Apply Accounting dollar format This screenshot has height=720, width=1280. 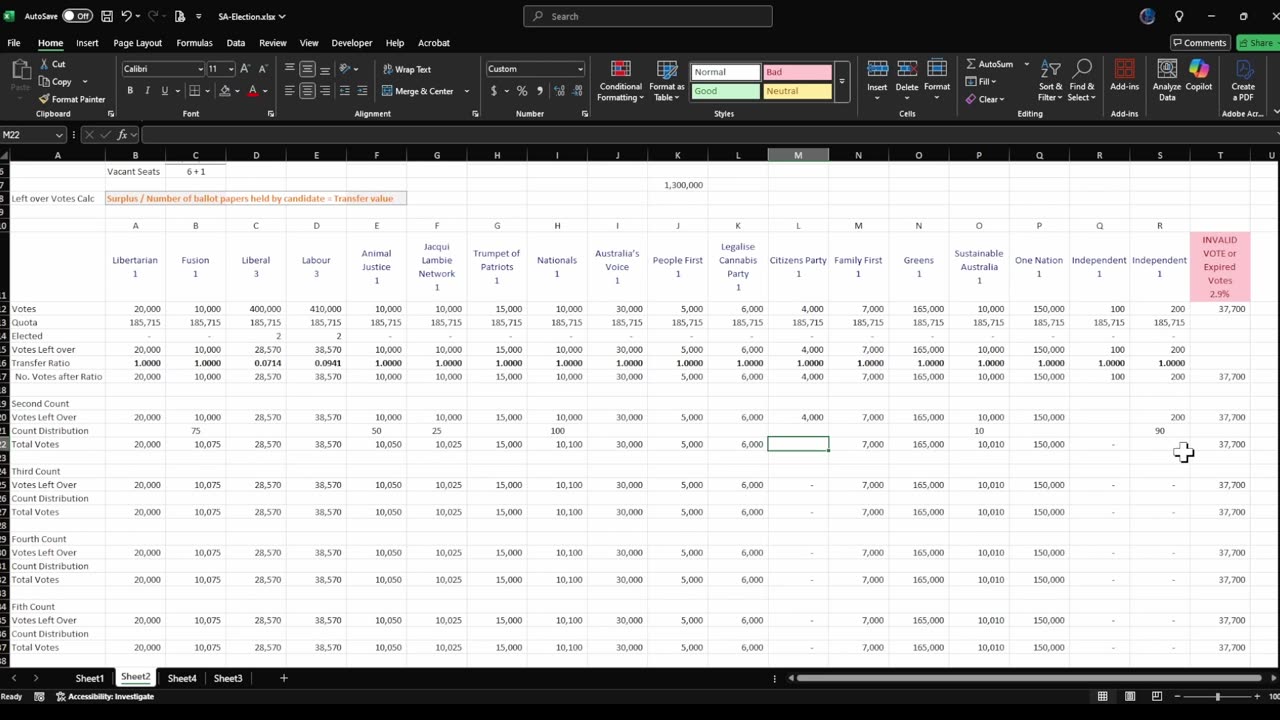pyautogui.click(x=494, y=91)
